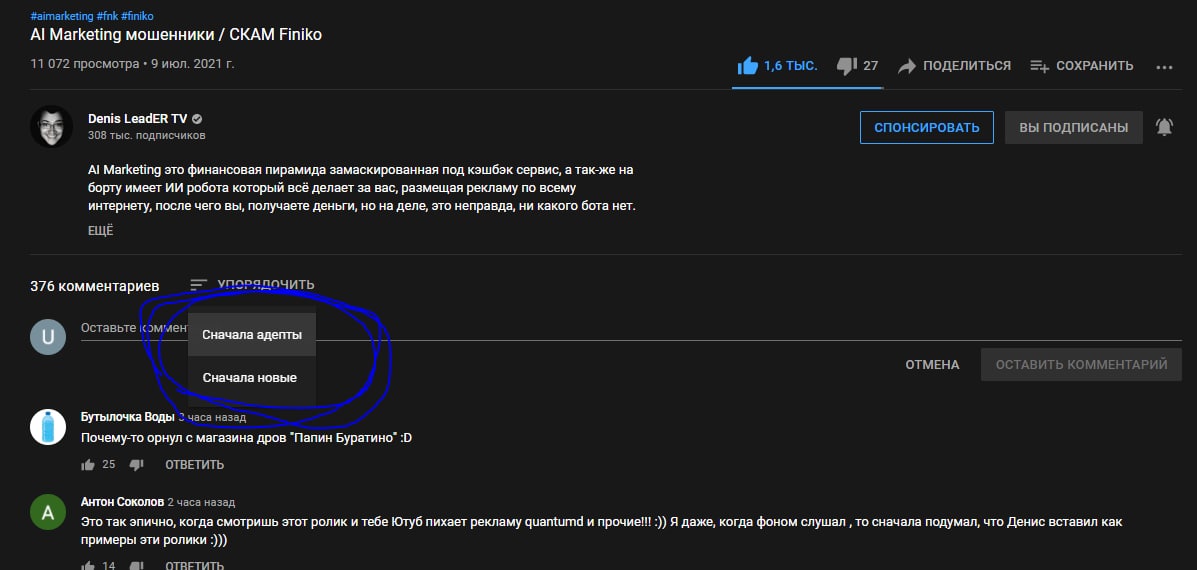Click '2 часа назад' comment timestamp
1197x570 pixels.
[x=202, y=502]
